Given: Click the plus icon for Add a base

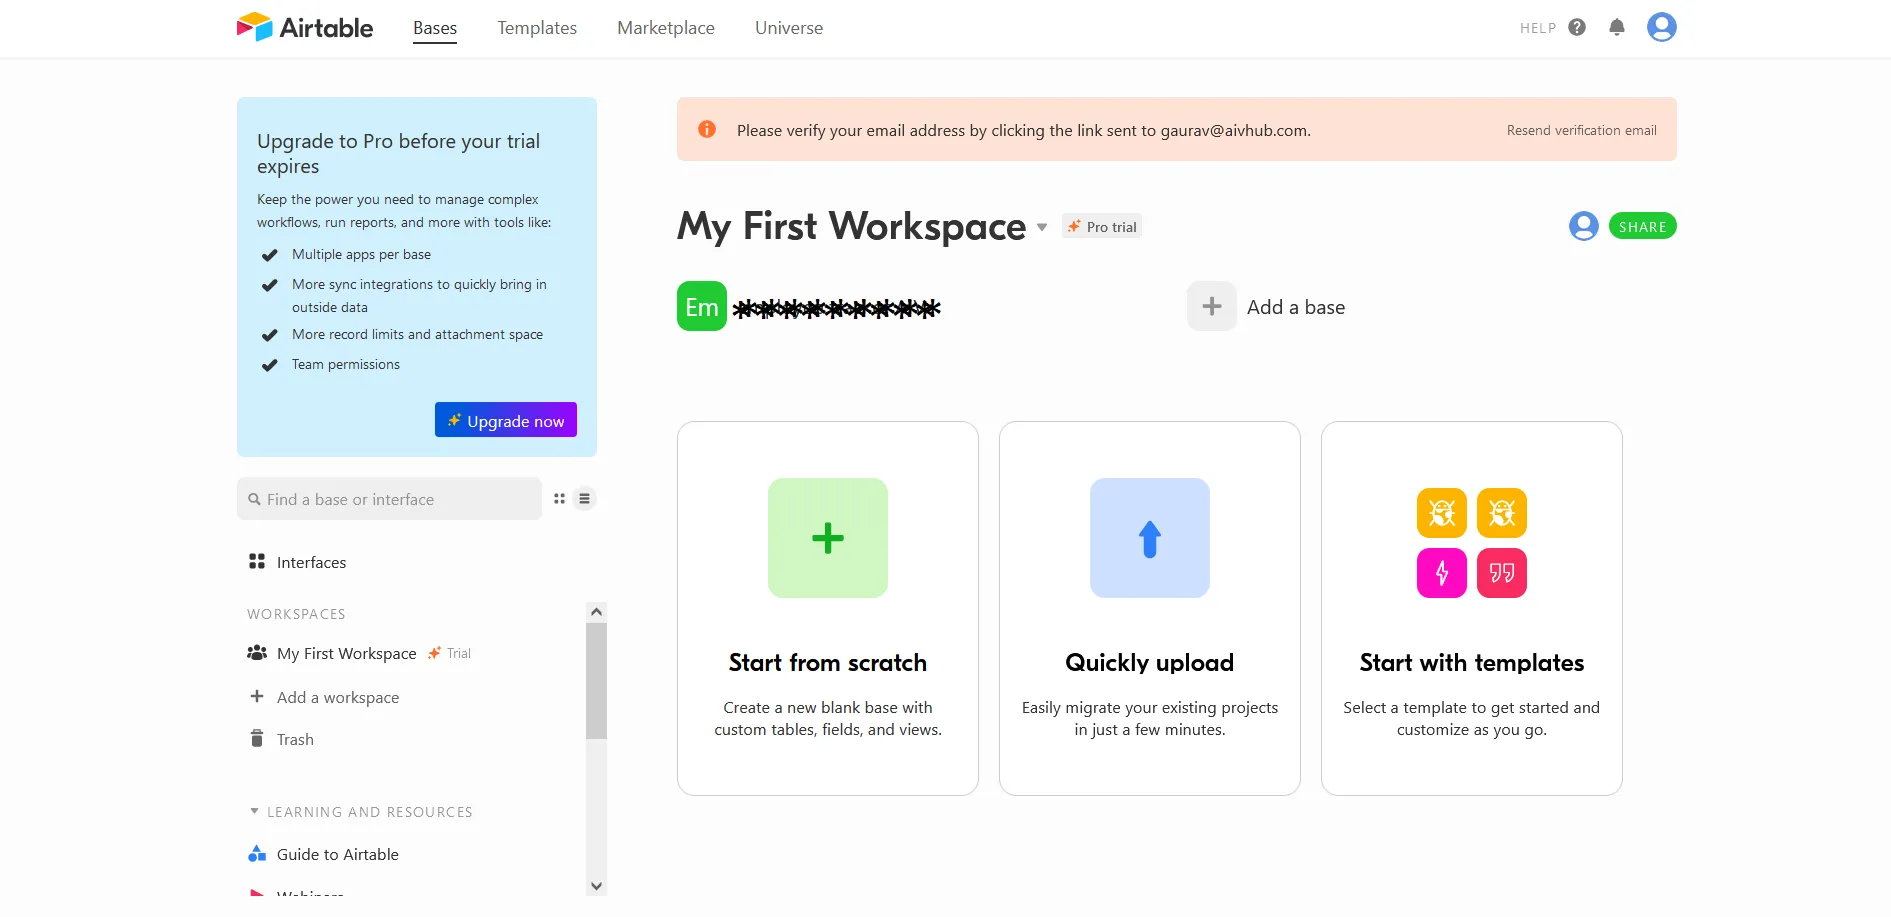Looking at the screenshot, I should click(x=1212, y=306).
